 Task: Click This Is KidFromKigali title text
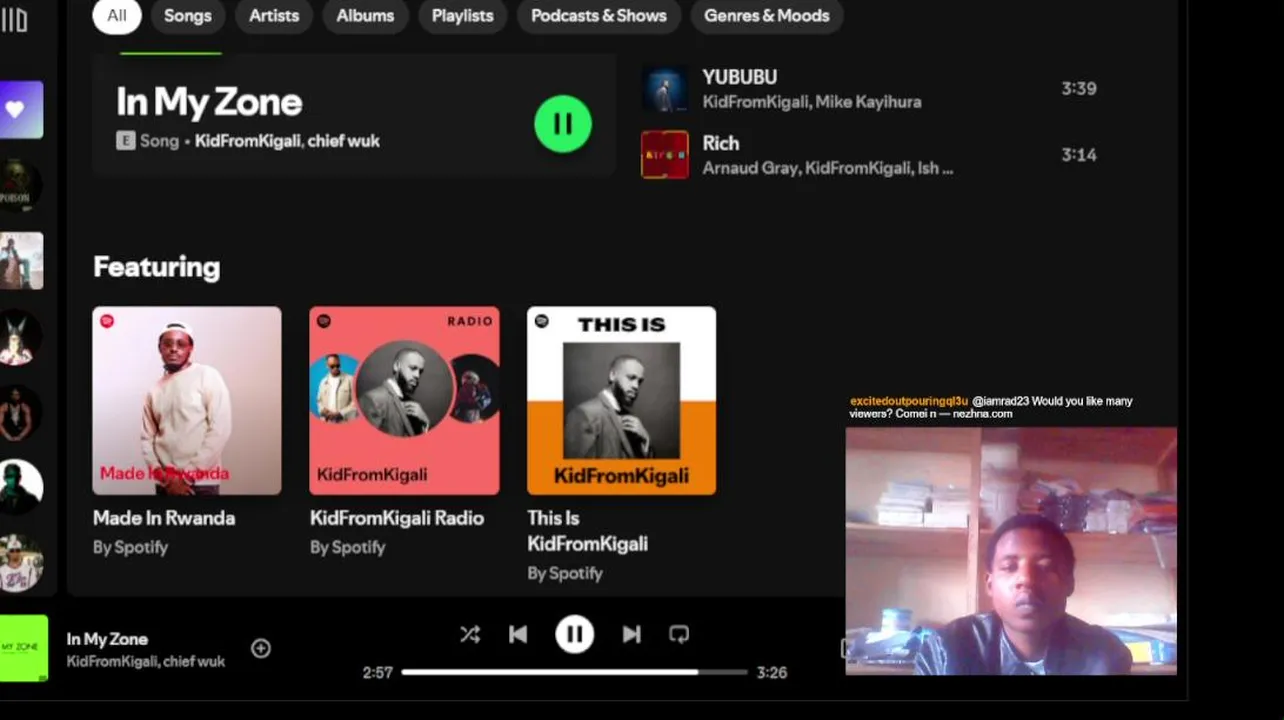coord(587,531)
